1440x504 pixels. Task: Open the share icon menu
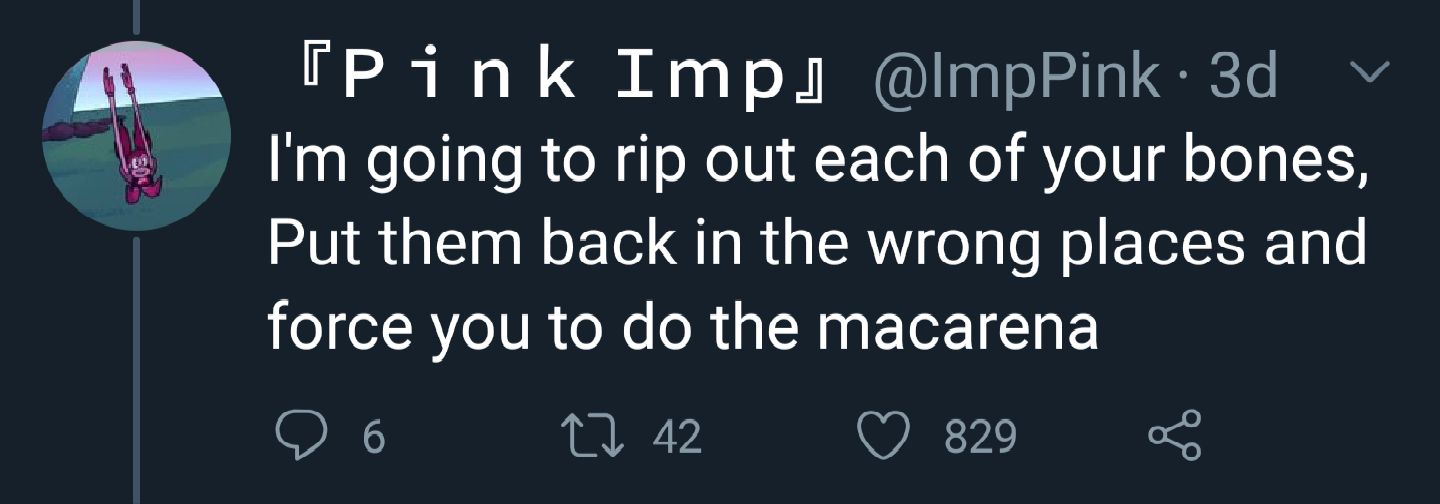point(1173,436)
